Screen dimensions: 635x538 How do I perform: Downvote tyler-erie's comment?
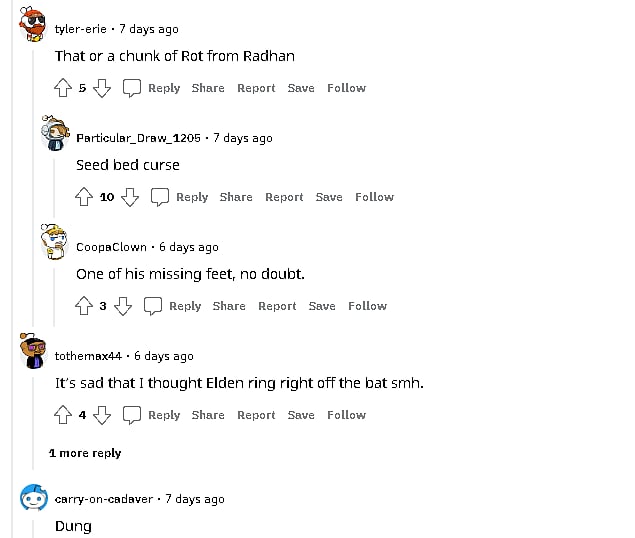click(x=101, y=88)
